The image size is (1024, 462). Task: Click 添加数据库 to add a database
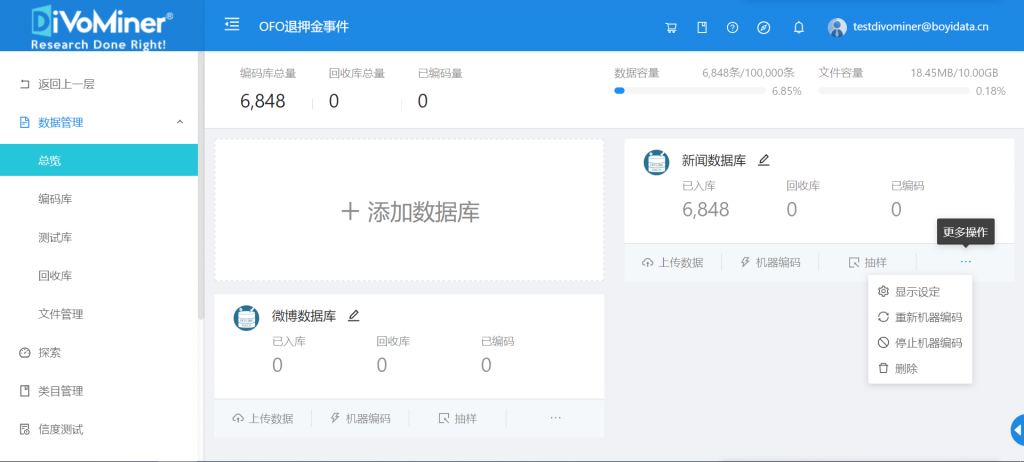[x=409, y=210]
